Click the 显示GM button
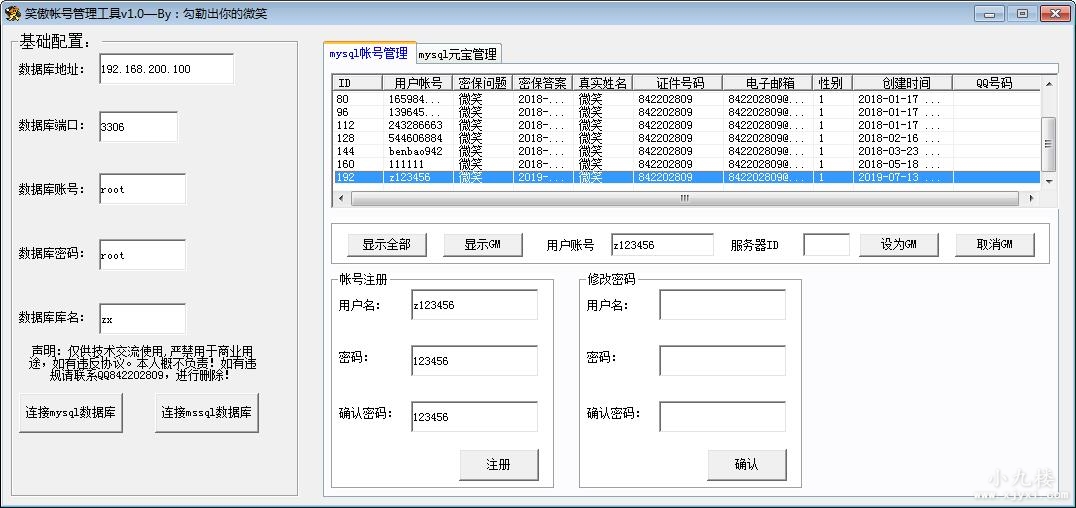This screenshot has height=508, width=1076. click(482, 244)
